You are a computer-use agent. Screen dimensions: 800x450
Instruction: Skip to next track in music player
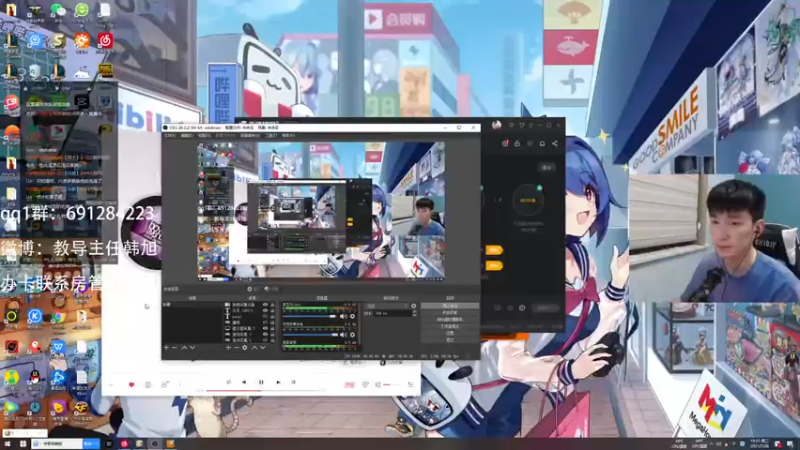pos(278,382)
